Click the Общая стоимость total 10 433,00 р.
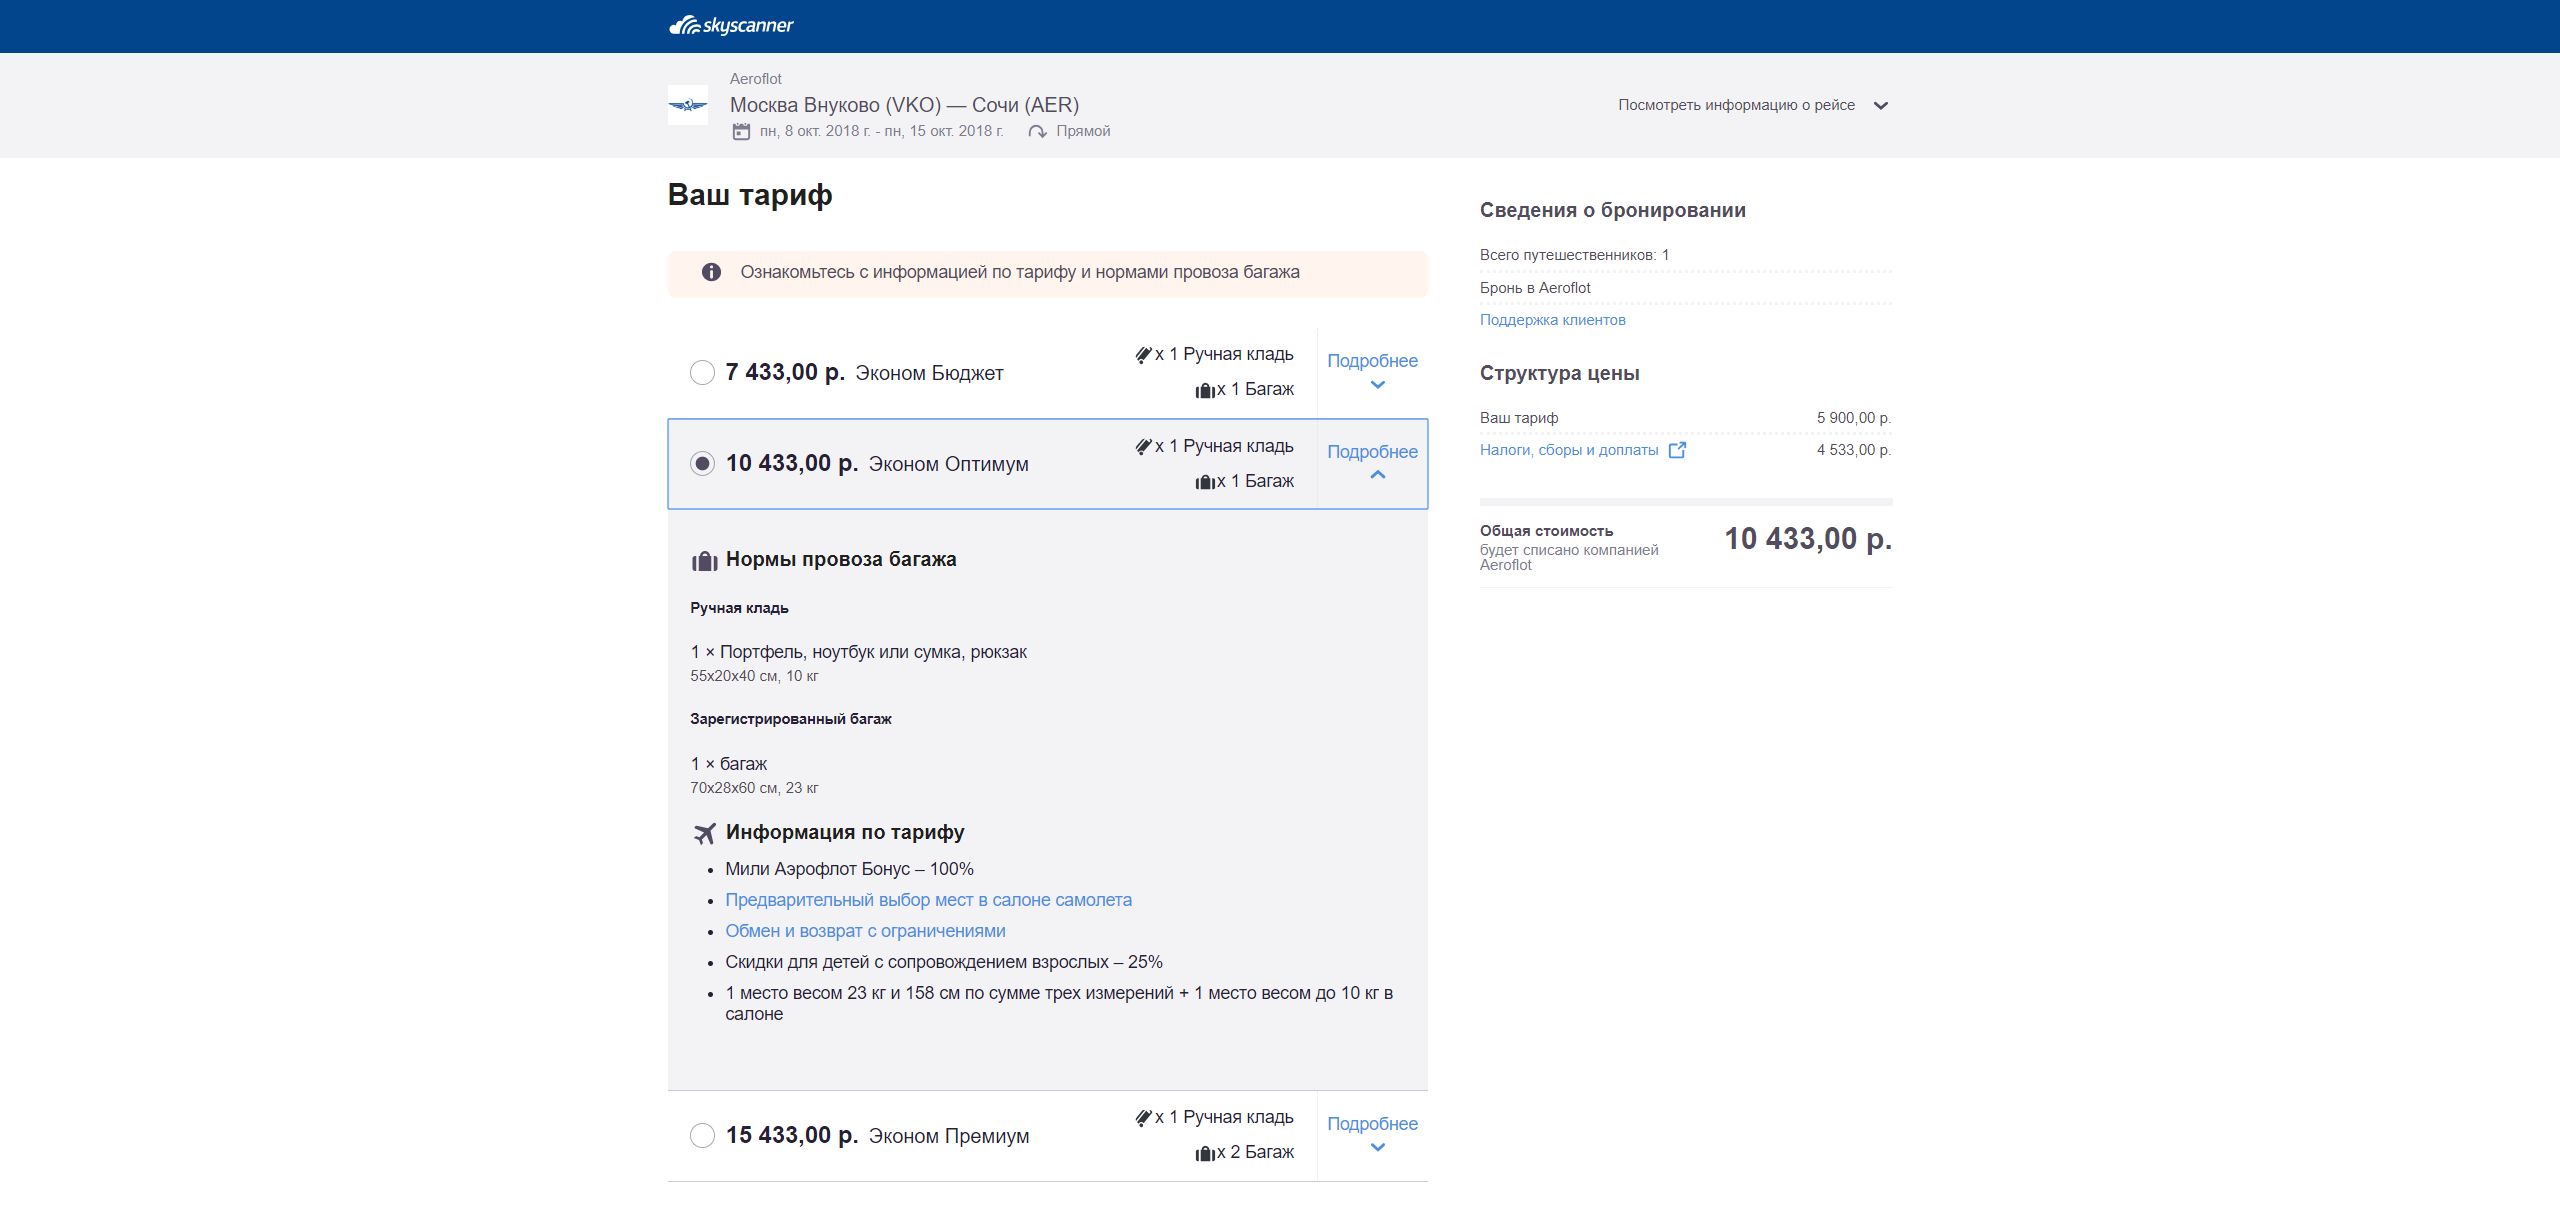This screenshot has height=1209, width=2560. point(1808,539)
